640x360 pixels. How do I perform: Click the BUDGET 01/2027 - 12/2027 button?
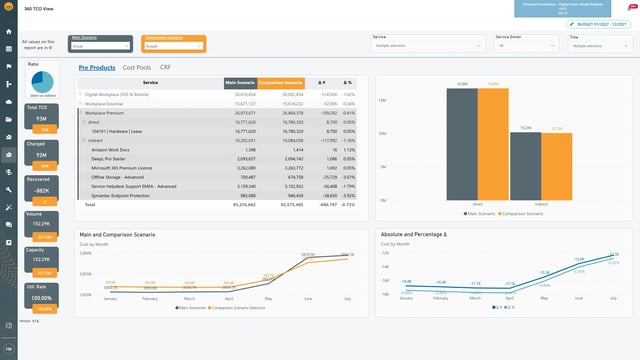click(x=598, y=24)
